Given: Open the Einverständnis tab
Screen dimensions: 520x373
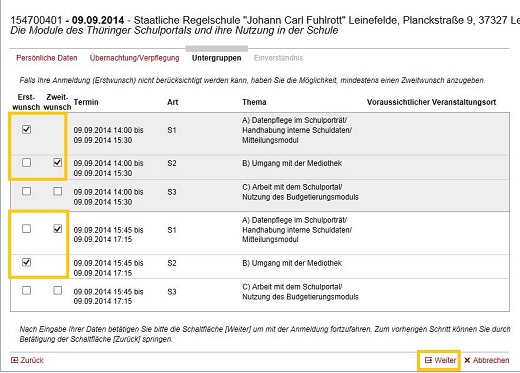Looking at the screenshot, I should click(278, 58).
